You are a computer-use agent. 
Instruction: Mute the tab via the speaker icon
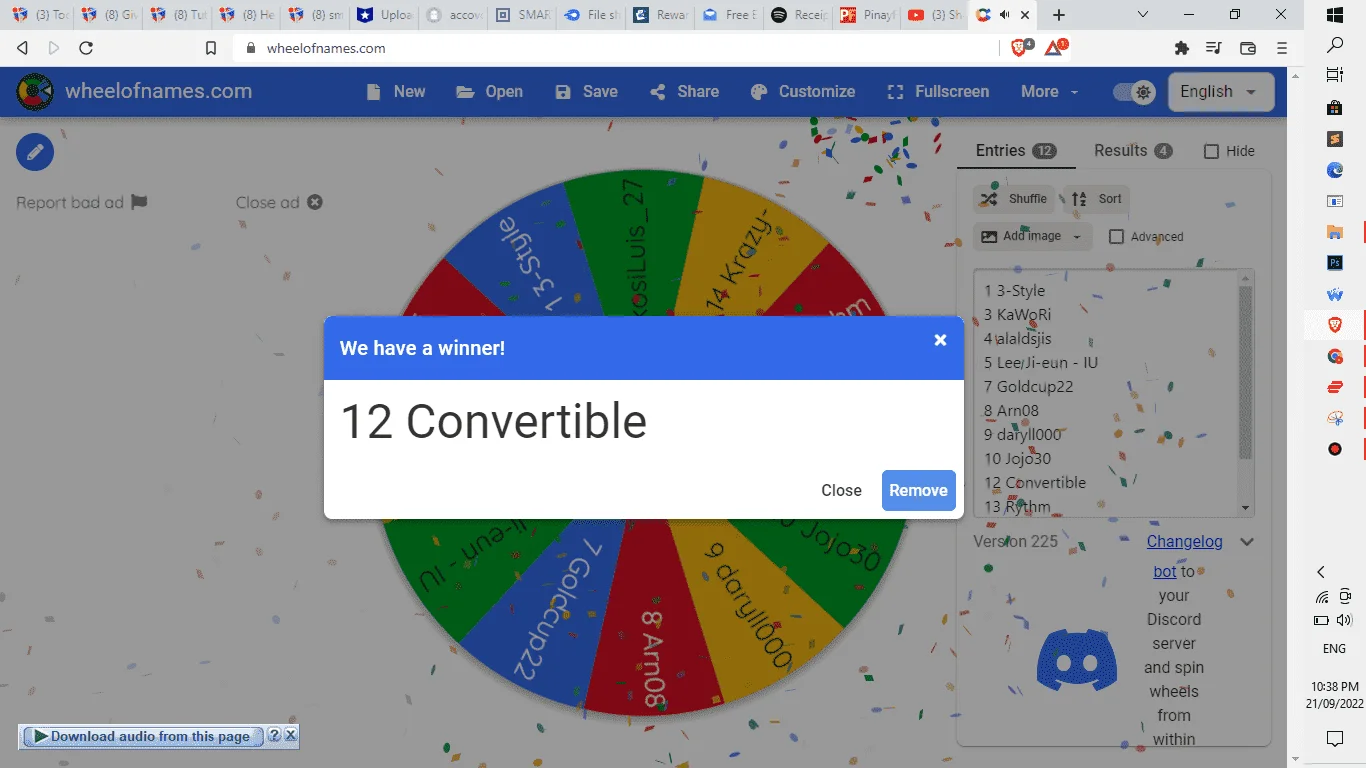click(1003, 15)
